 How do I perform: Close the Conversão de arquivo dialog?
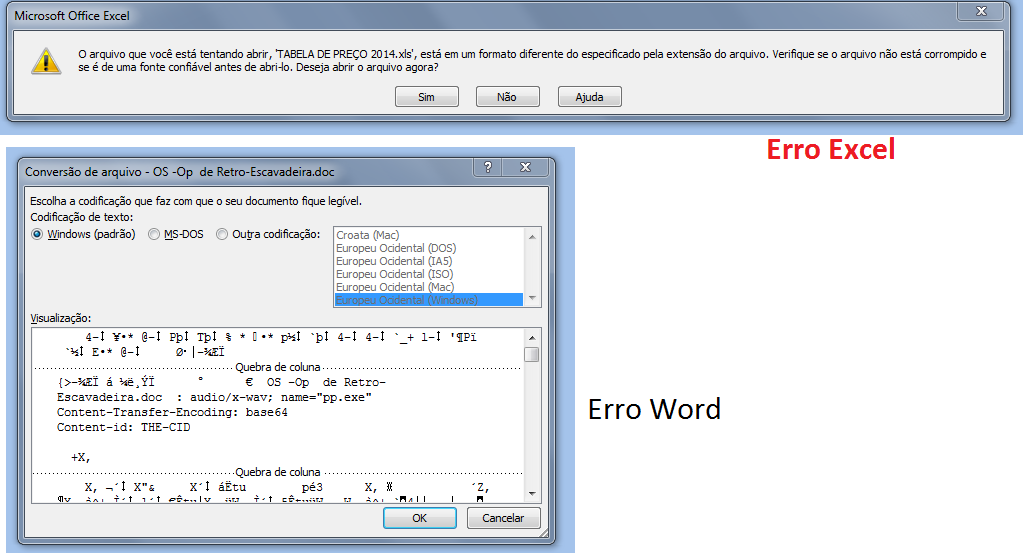click(x=526, y=168)
